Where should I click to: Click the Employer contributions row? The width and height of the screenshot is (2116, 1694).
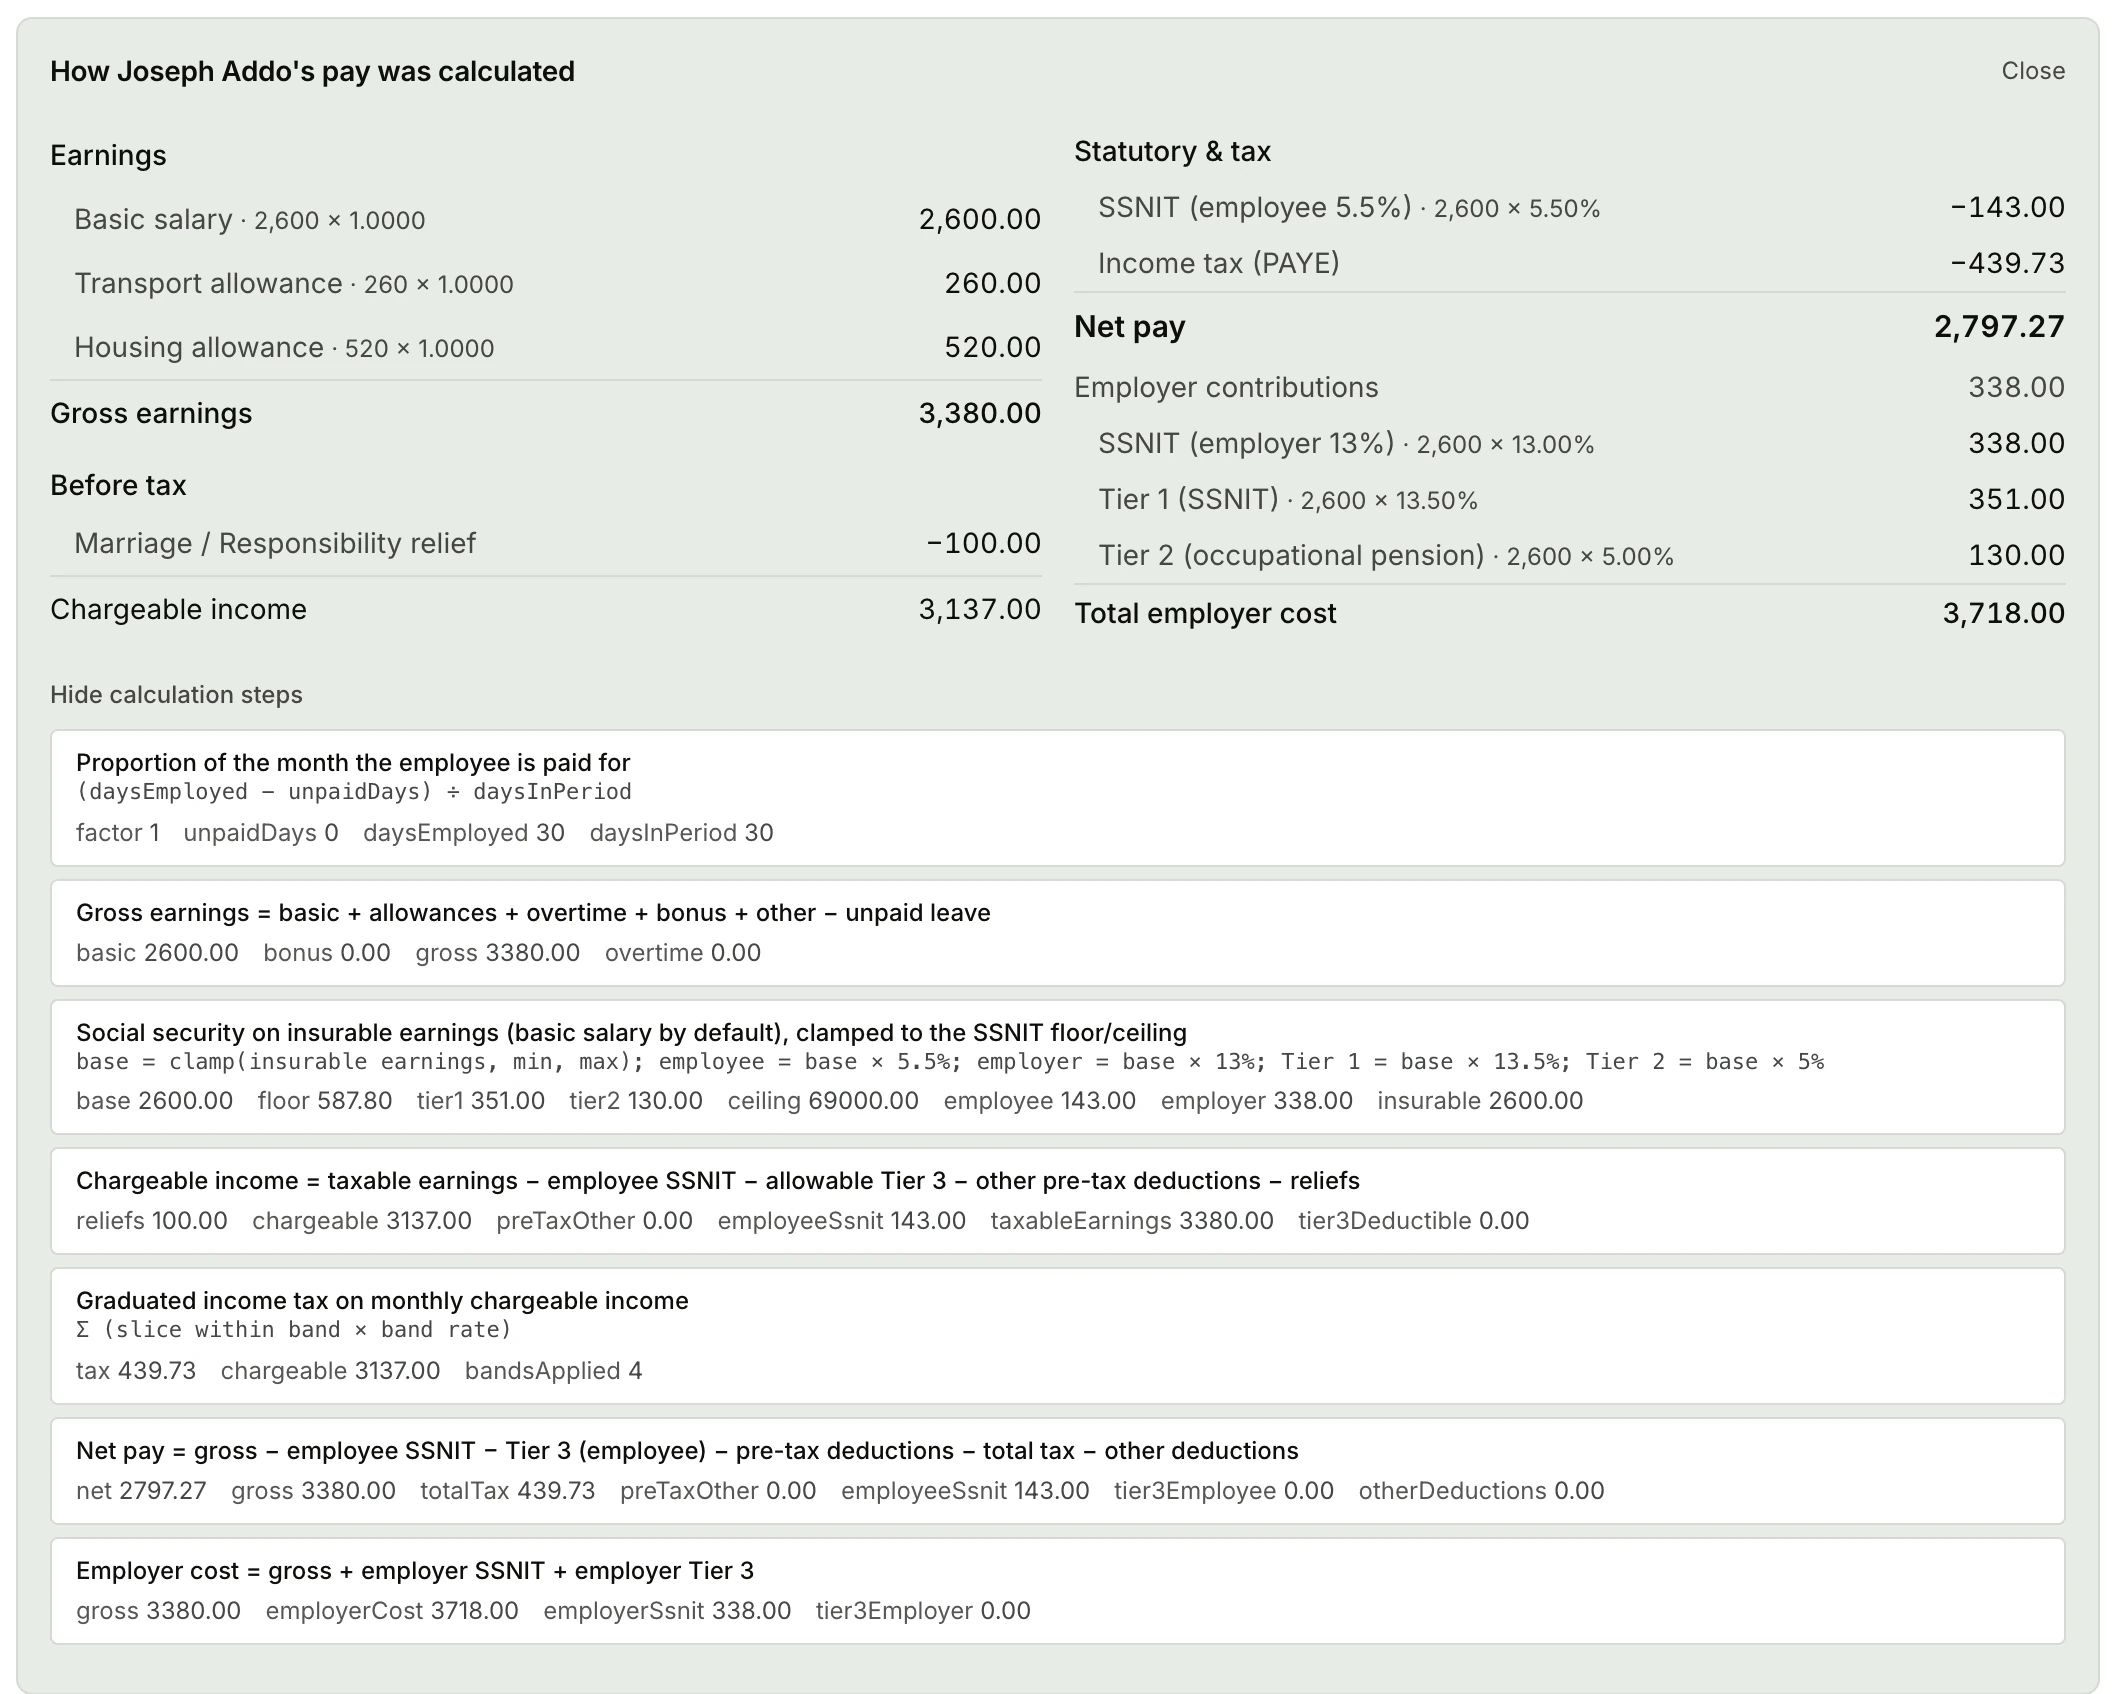coord(1570,387)
